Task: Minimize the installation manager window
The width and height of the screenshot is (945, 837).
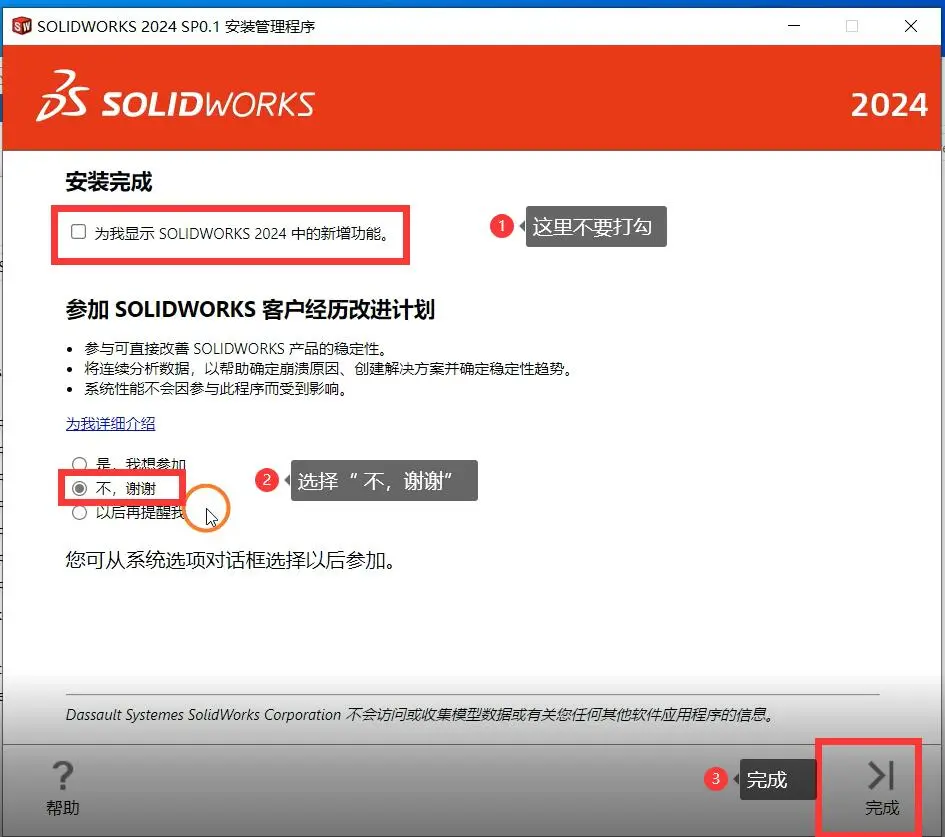Action: click(x=794, y=26)
